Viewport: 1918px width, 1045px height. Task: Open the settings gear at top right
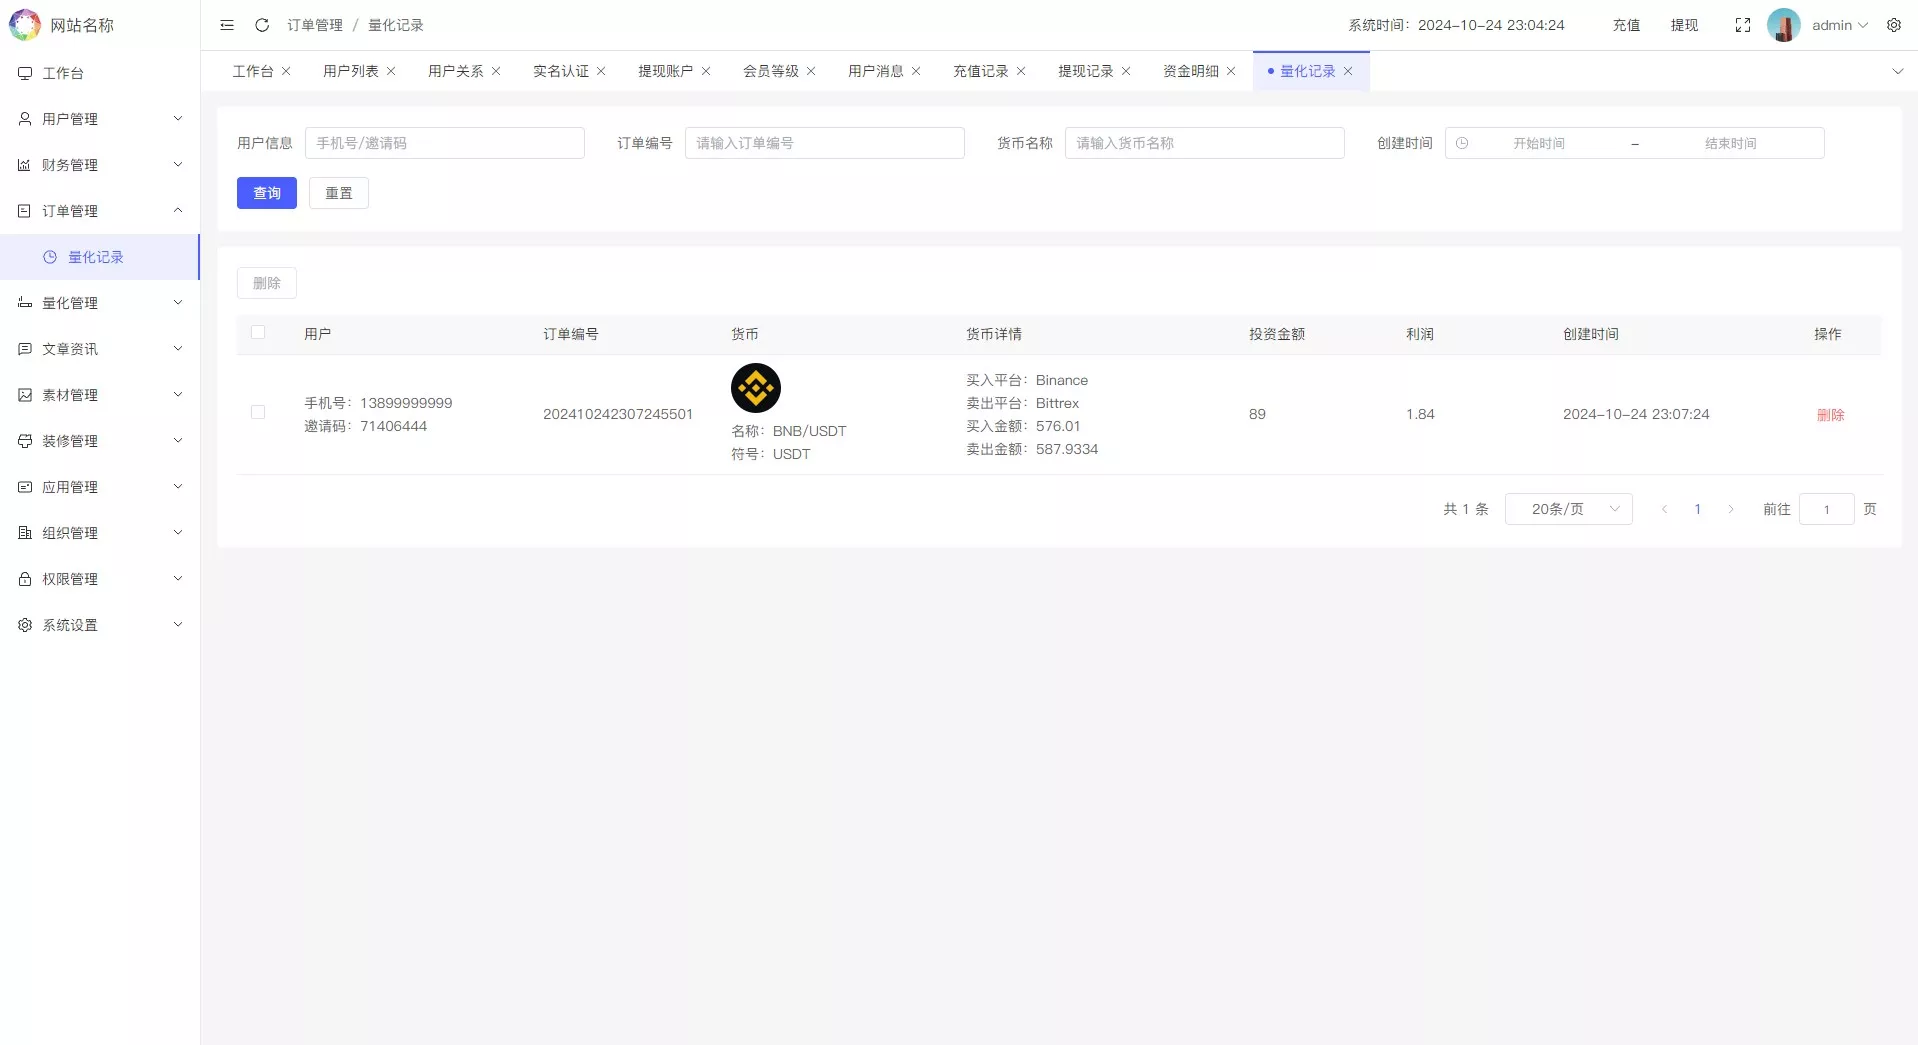[1895, 25]
